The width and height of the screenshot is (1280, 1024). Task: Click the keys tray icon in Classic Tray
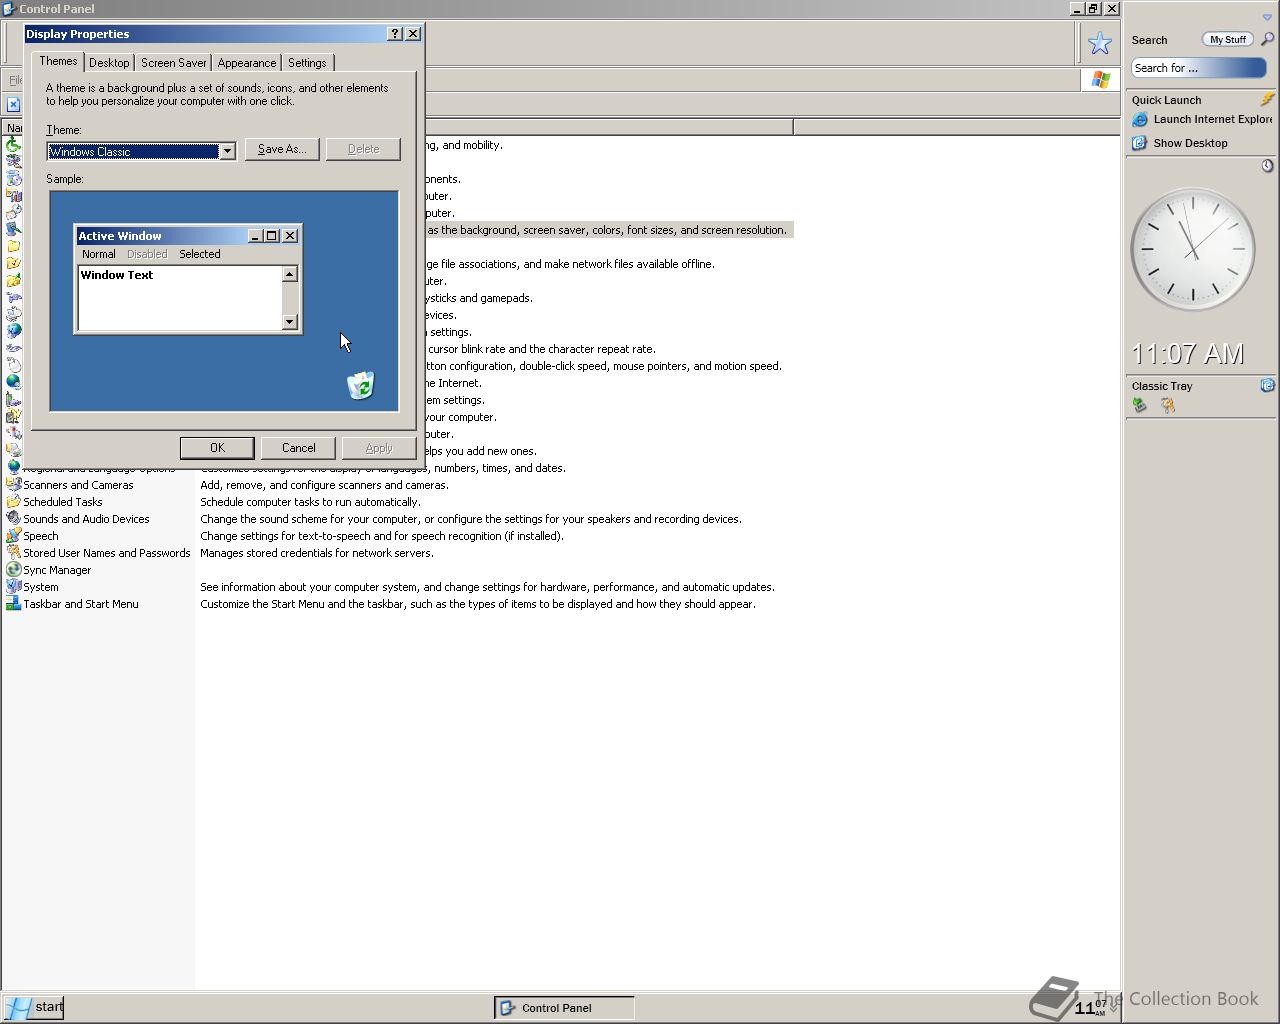point(1167,405)
